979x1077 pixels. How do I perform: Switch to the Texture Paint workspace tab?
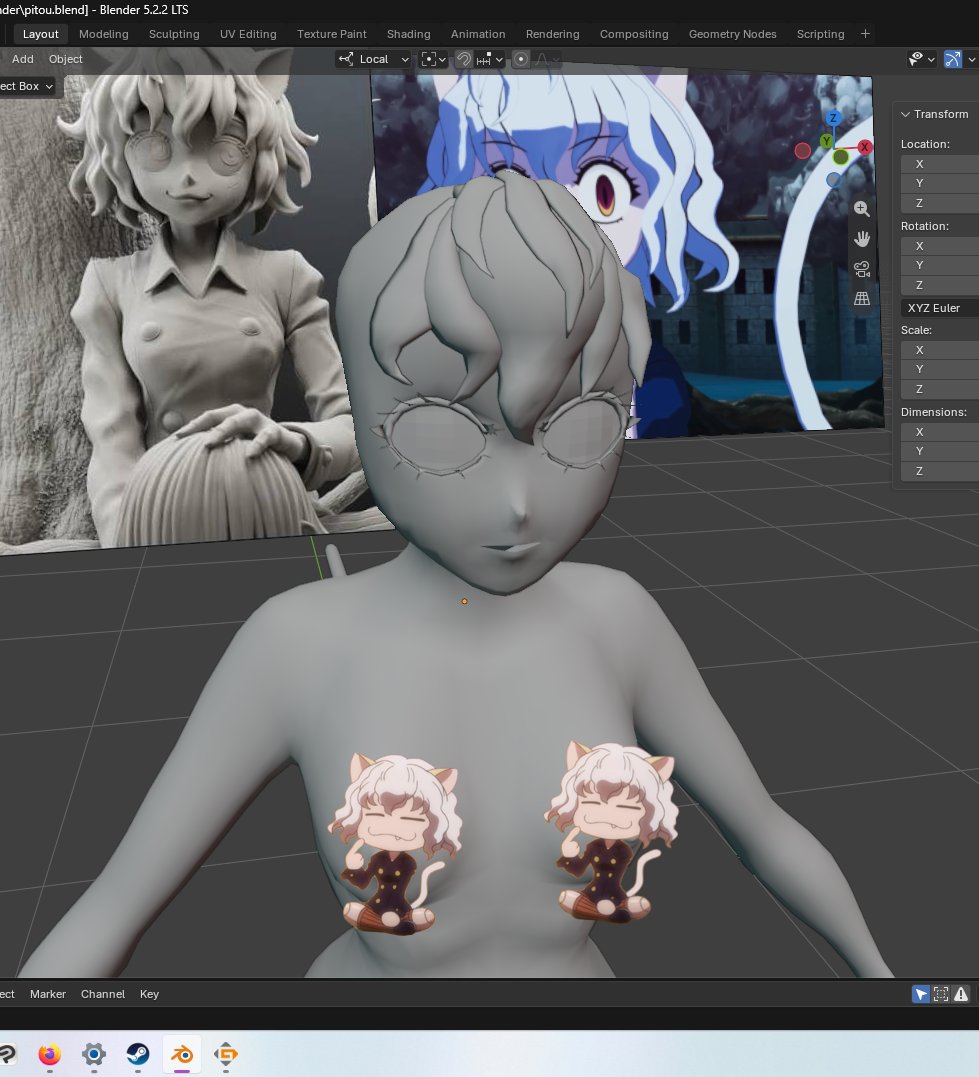[331, 34]
